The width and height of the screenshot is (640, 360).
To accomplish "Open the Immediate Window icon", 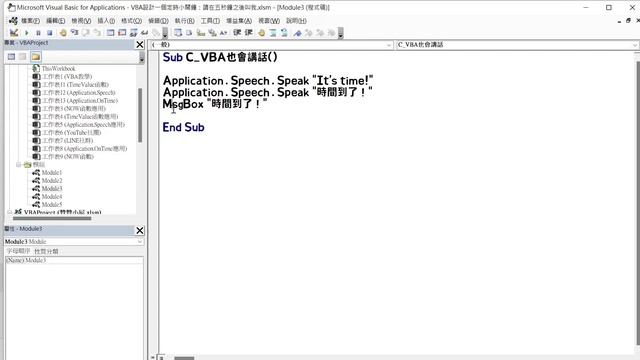I will click(x=122, y=33).
